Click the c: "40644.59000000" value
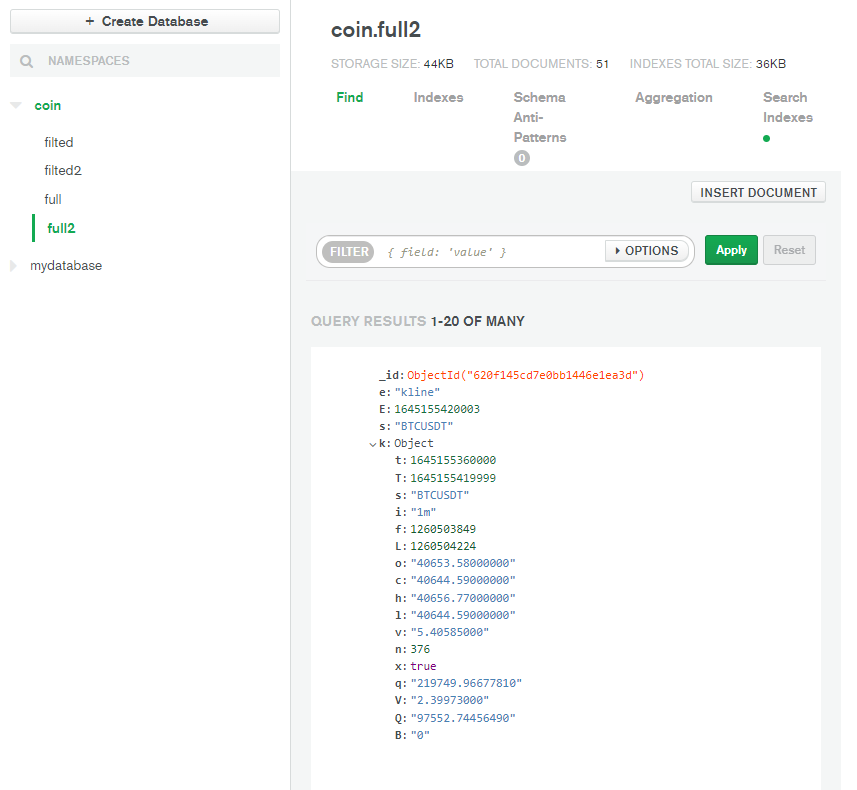Image resolution: width=857 pixels, height=790 pixels. click(x=463, y=580)
